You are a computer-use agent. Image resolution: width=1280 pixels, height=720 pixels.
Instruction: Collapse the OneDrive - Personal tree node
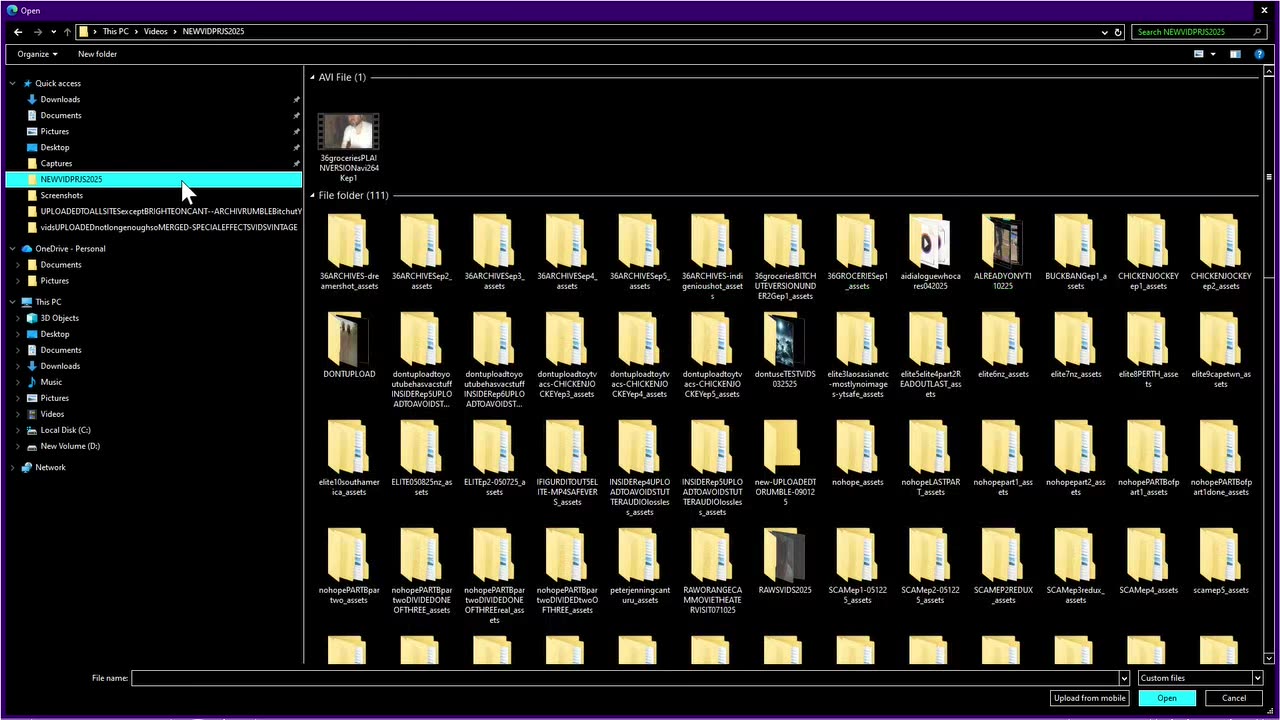point(13,249)
